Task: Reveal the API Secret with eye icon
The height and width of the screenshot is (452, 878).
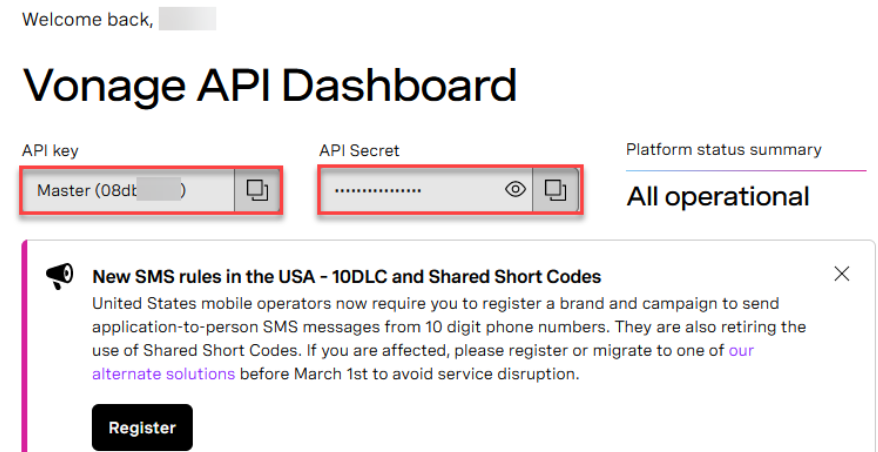Action: click(516, 190)
